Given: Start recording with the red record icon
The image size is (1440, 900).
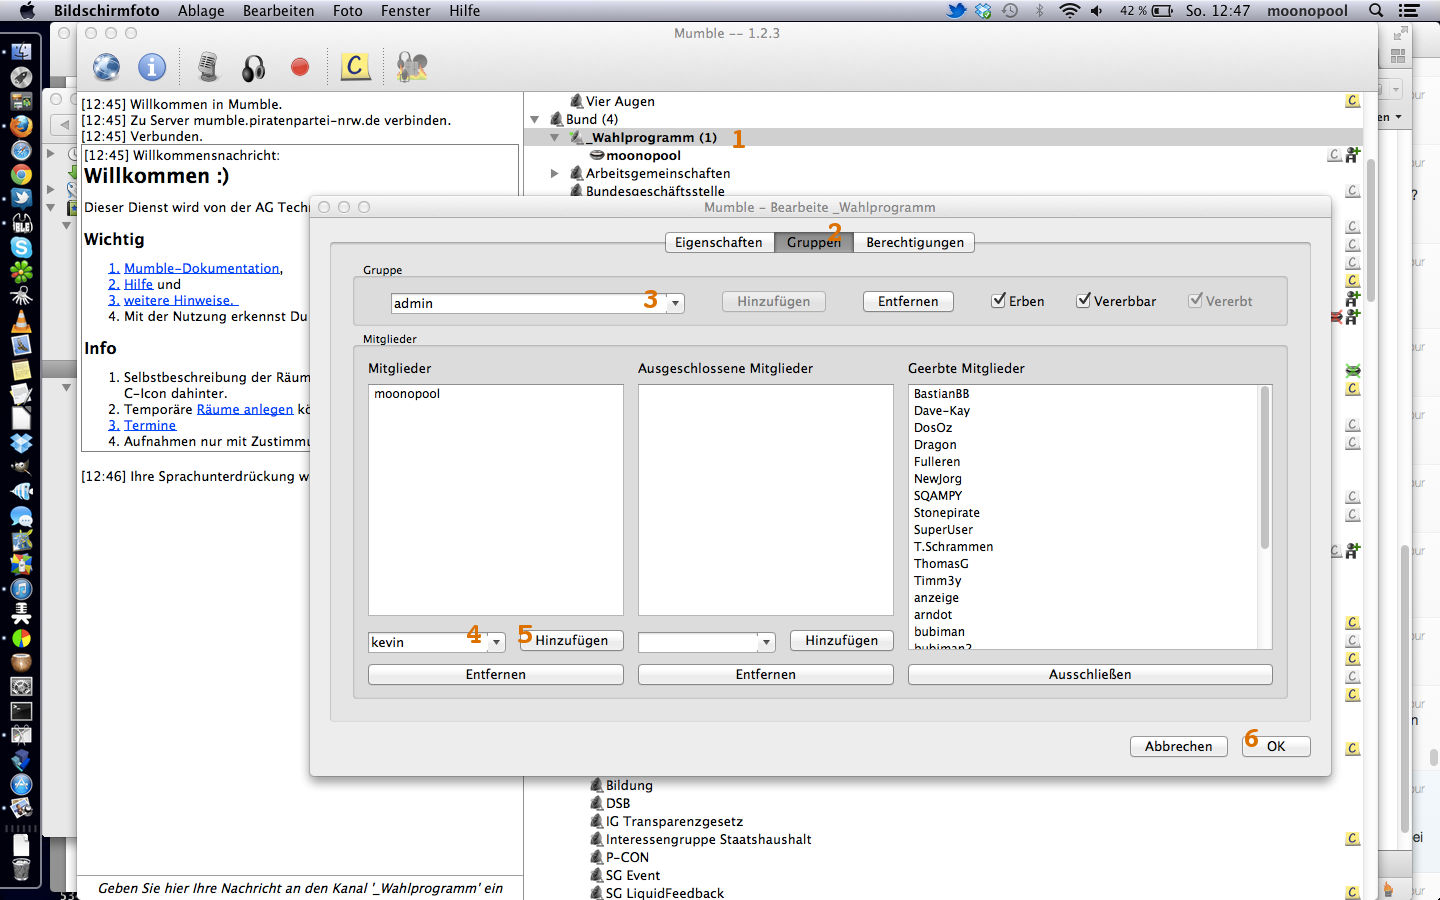Looking at the screenshot, I should tap(300, 67).
